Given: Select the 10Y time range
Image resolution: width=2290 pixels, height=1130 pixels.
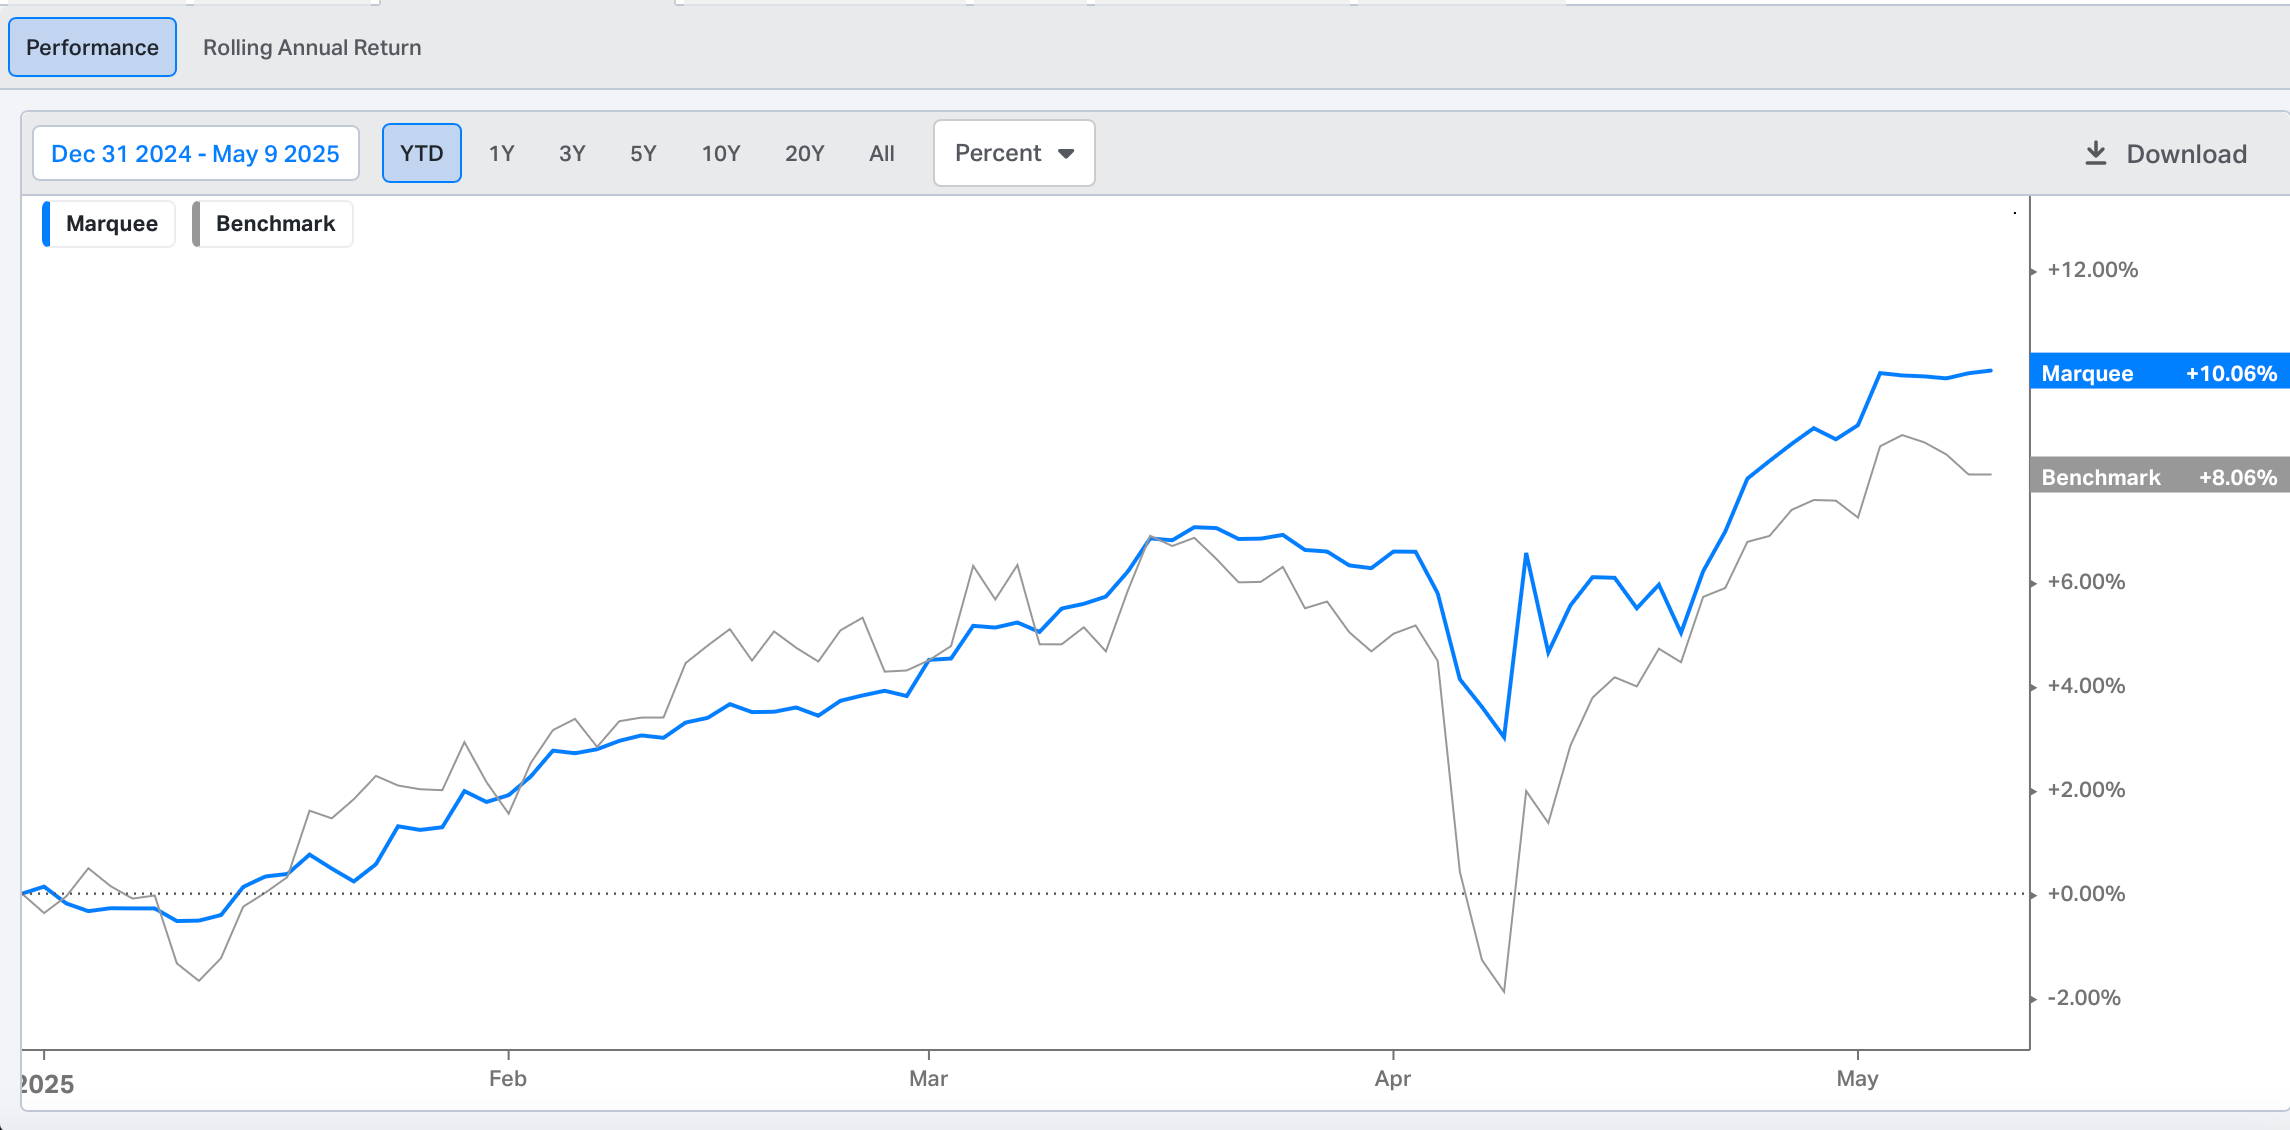Looking at the screenshot, I should point(721,153).
